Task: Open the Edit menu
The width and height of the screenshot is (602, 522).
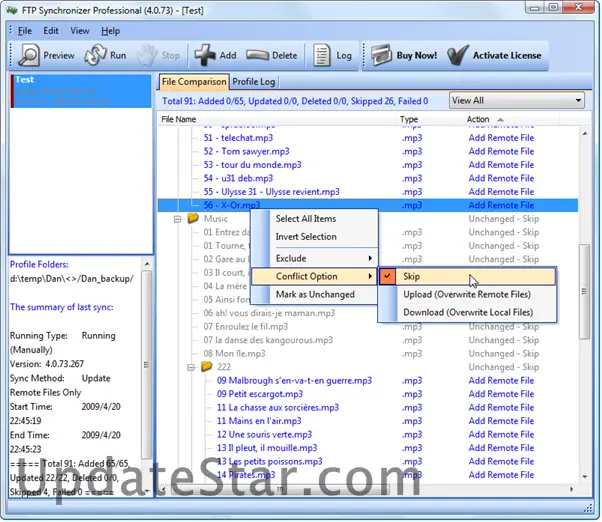Action: (51, 31)
